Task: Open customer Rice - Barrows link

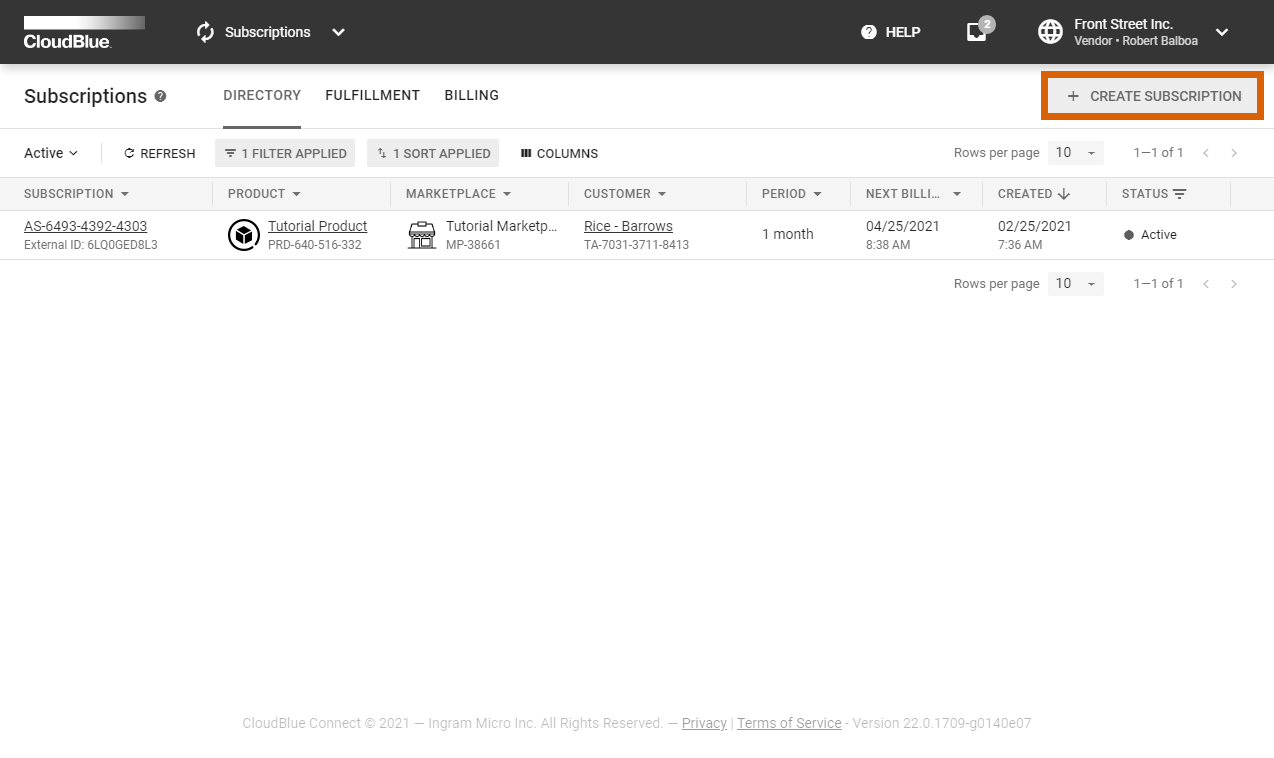Action: [x=628, y=226]
